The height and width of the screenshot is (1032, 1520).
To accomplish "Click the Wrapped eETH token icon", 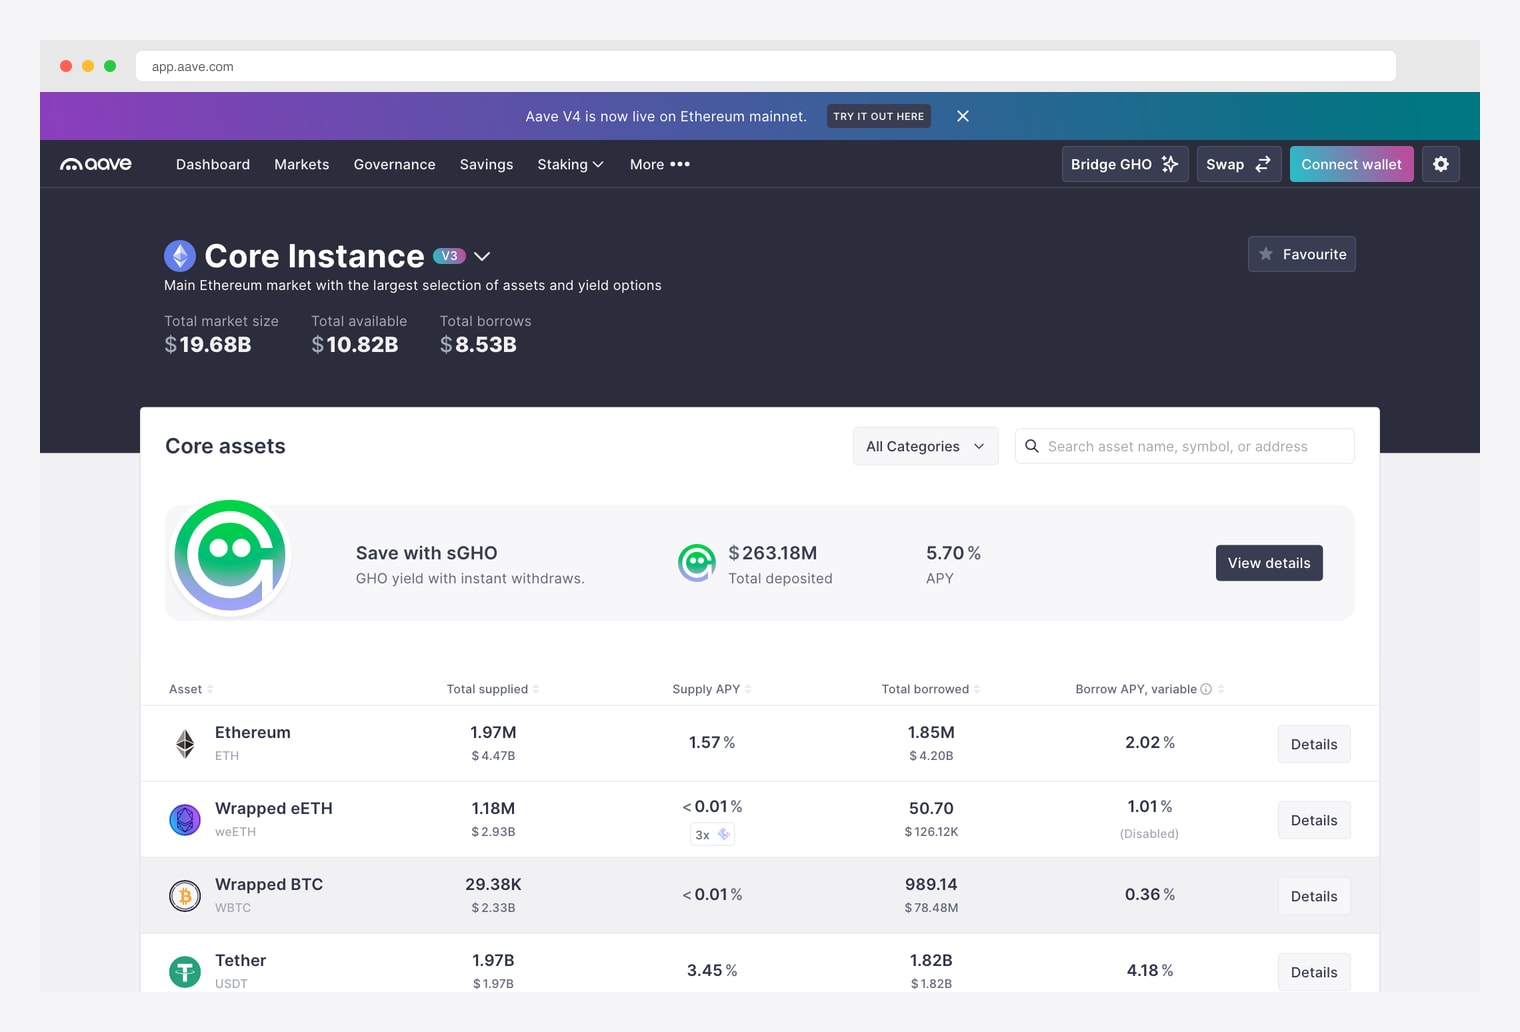I will (x=185, y=820).
